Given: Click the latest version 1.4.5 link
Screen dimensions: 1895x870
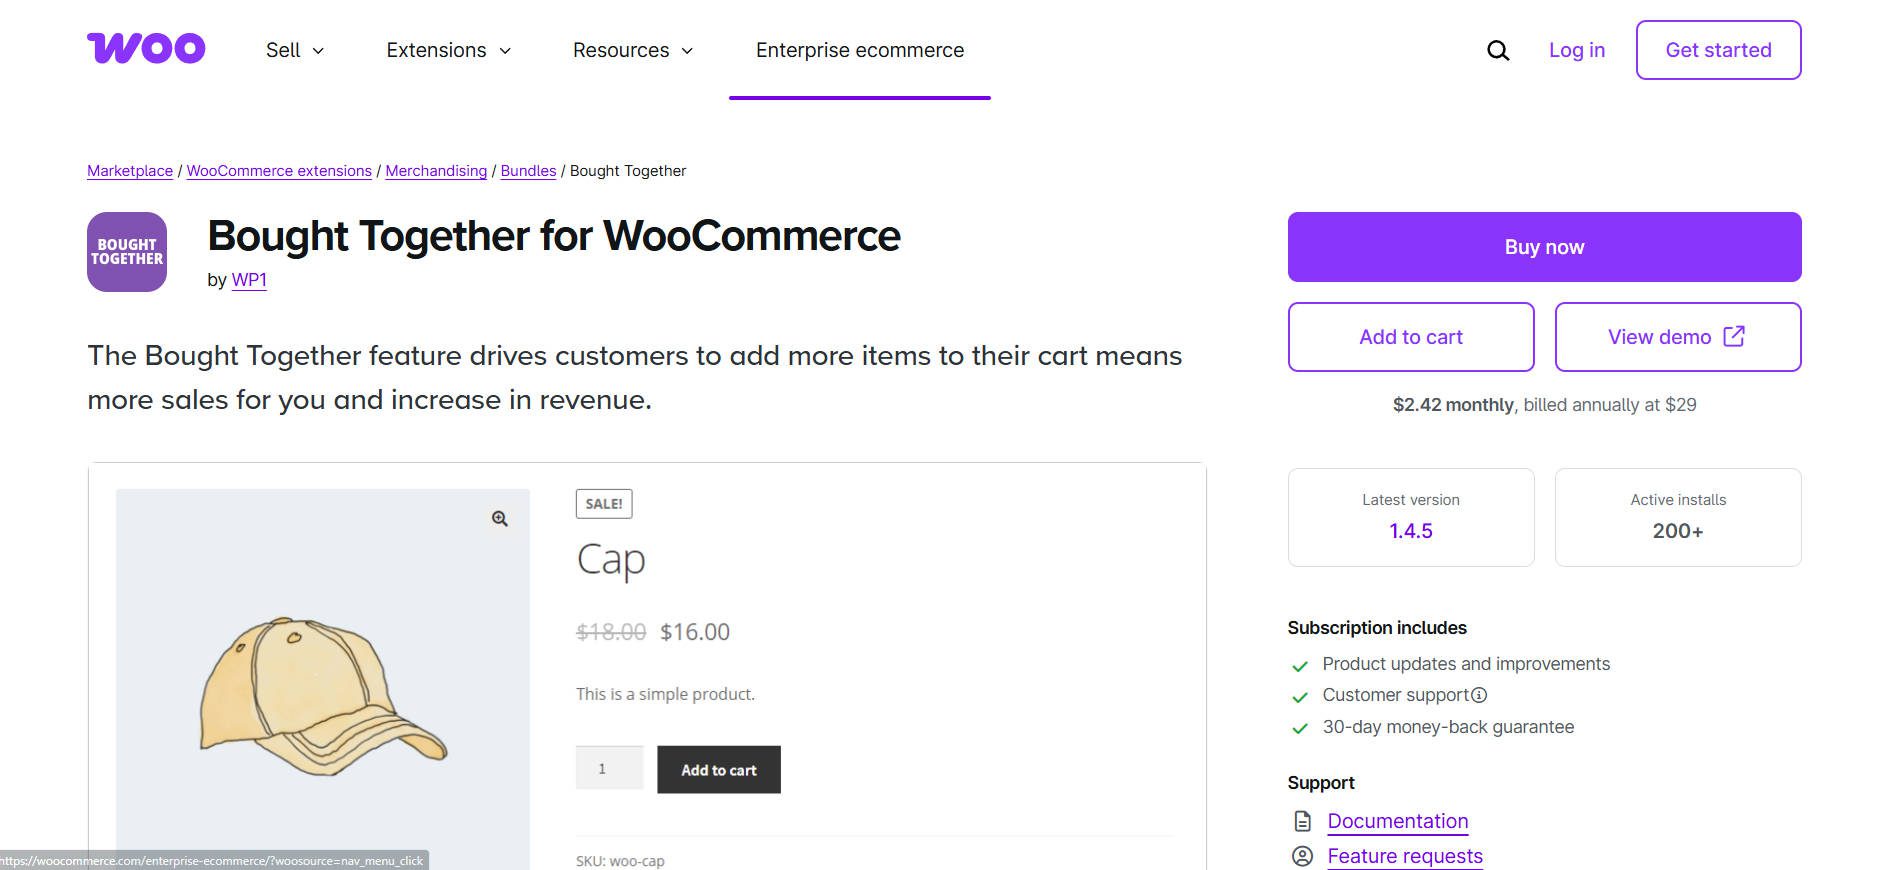Looking at the screenshot, I should coord(1410,531).
